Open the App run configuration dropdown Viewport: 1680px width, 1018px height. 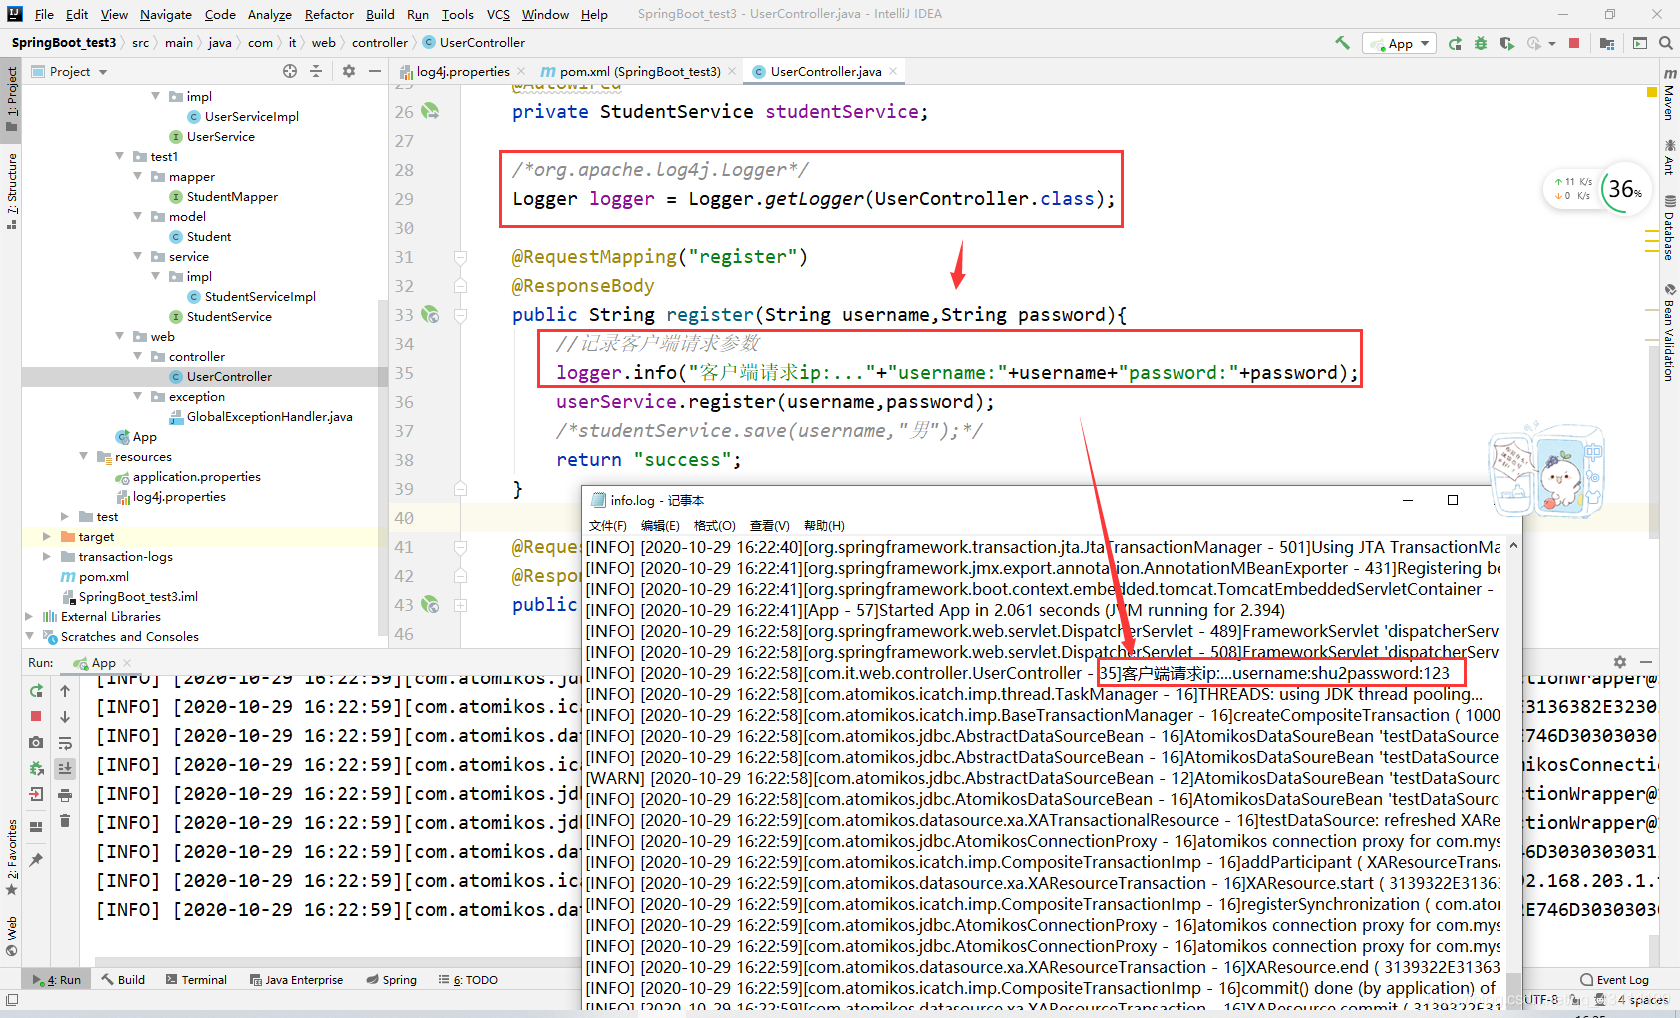(x=1399, y=44)
